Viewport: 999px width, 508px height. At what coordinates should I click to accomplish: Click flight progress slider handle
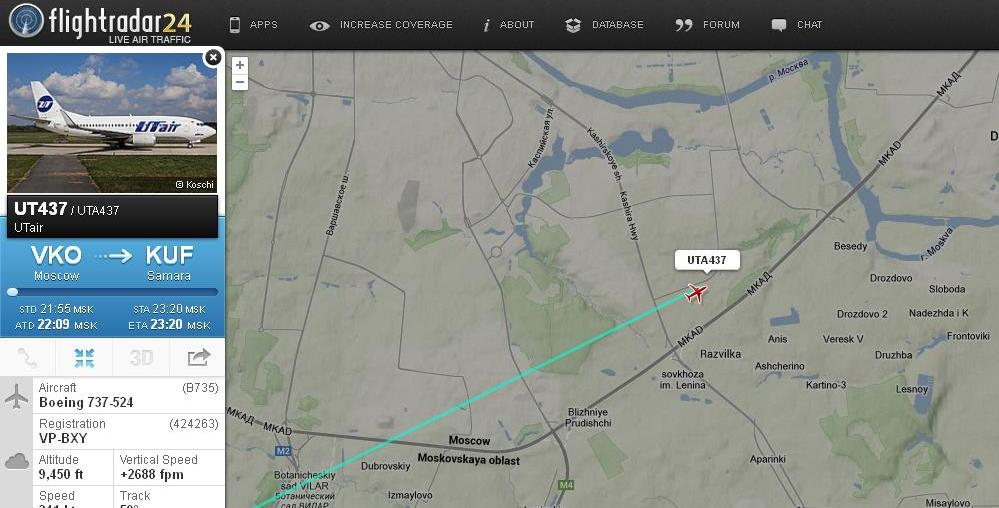tap(13, 292)
